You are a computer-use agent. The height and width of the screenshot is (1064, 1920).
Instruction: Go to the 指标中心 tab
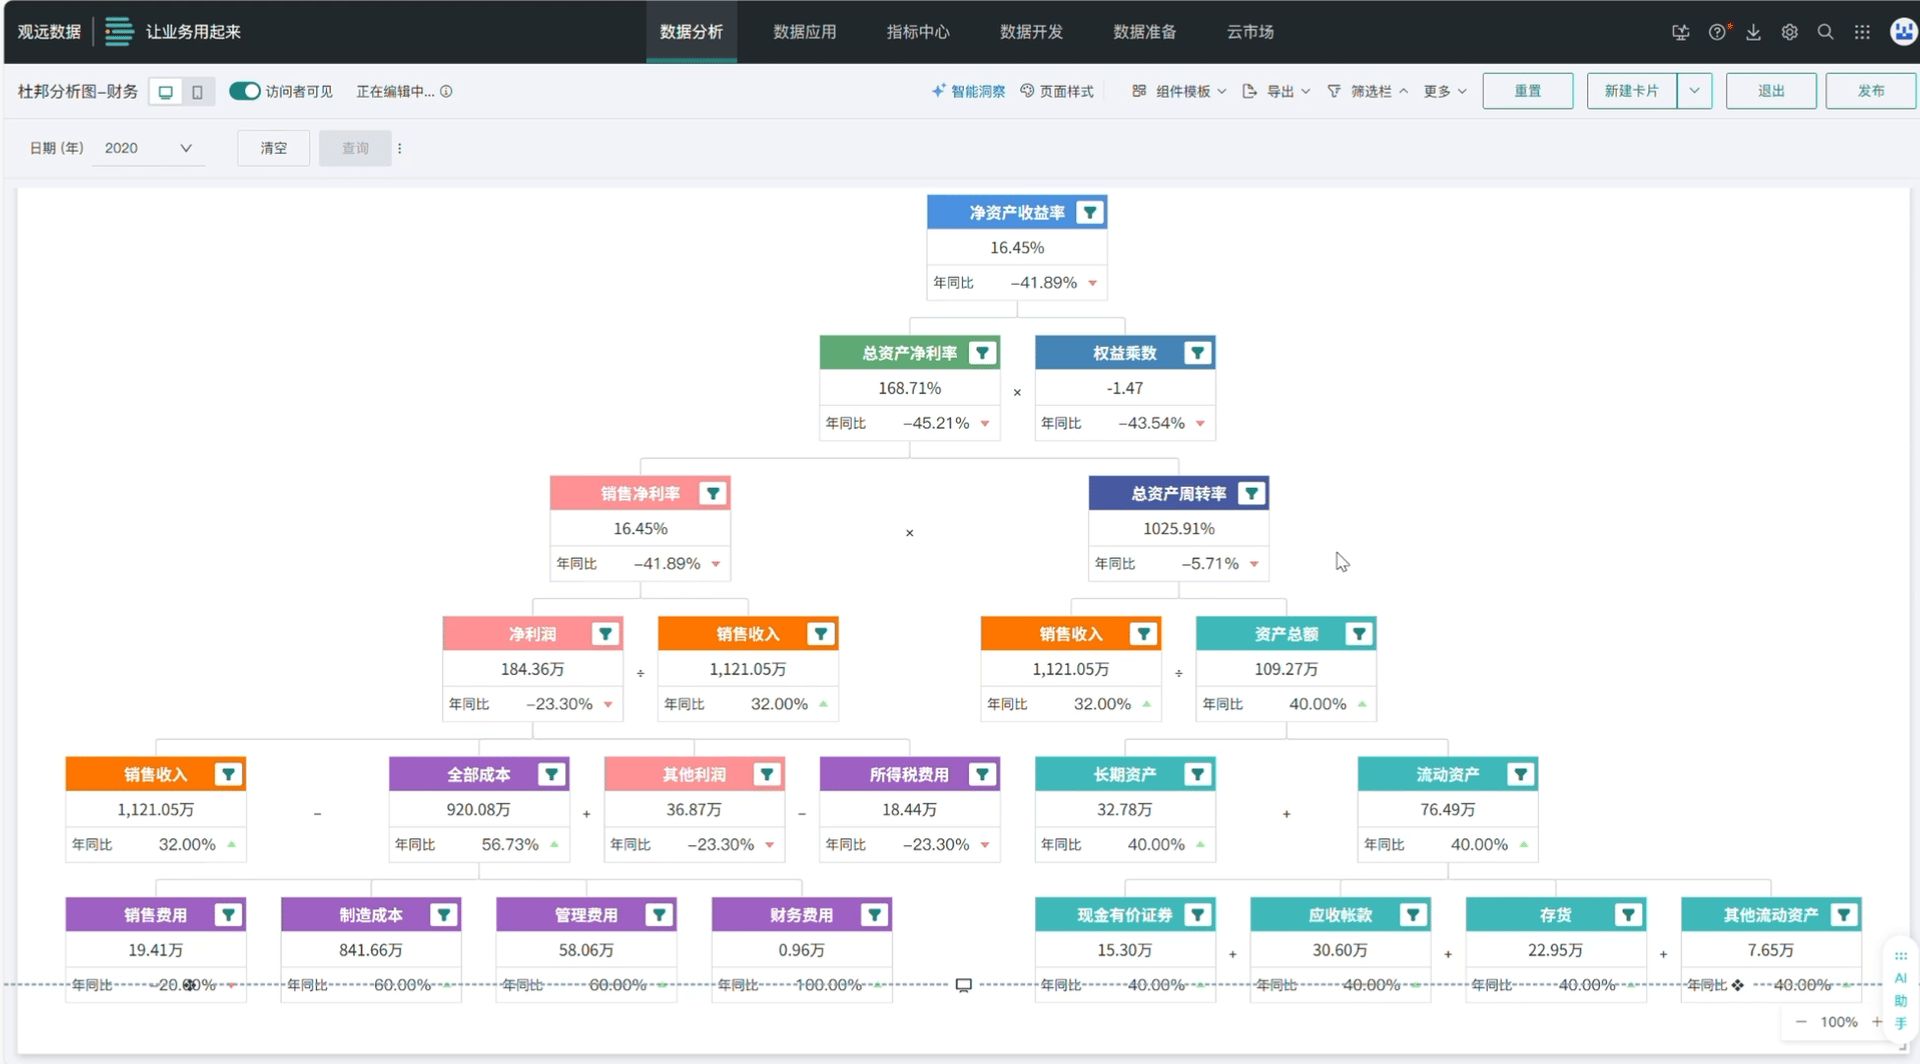917,32
